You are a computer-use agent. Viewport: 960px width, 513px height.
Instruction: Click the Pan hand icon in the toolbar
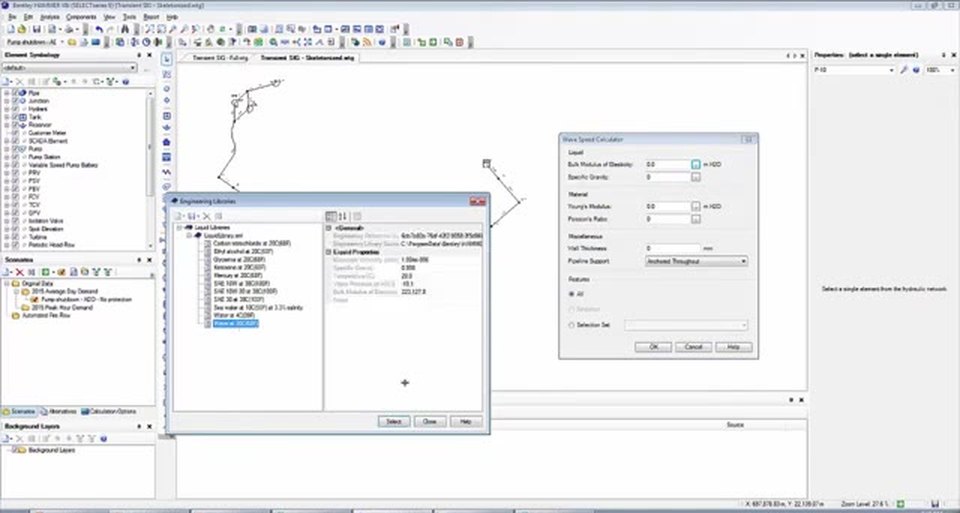pyautogui.click(x=210, y=29)
